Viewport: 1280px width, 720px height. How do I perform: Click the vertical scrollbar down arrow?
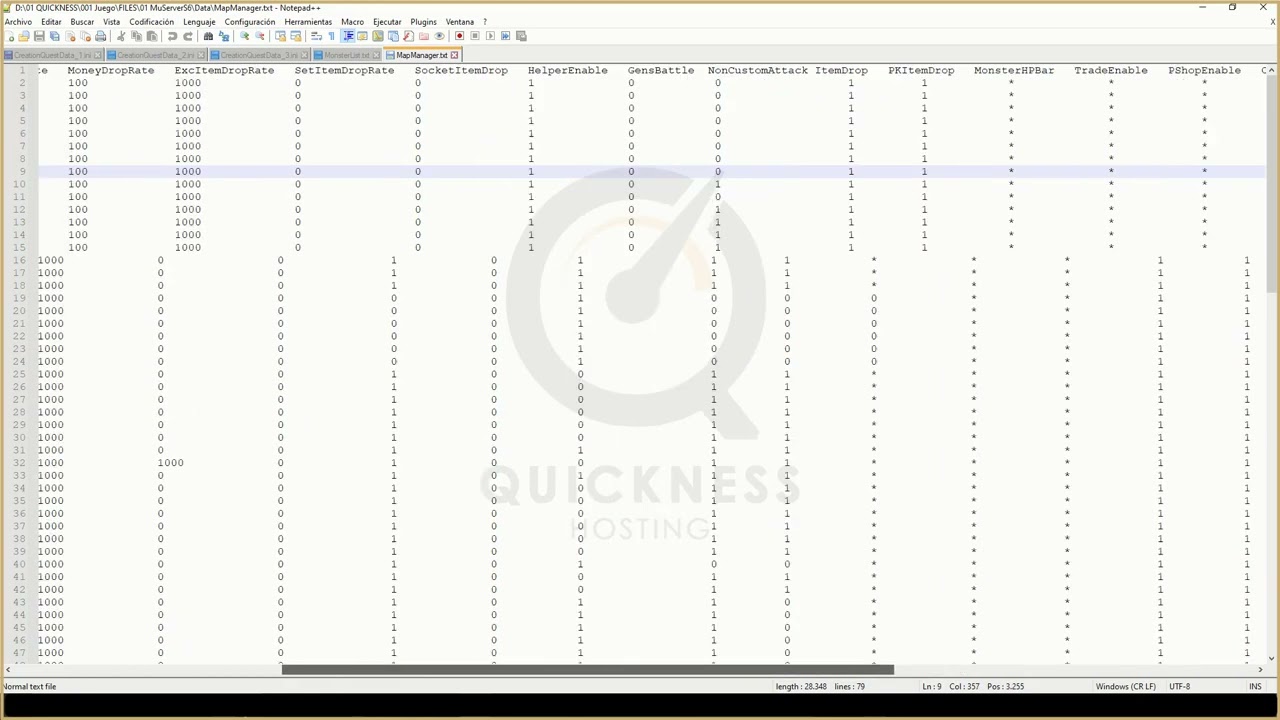(x=1272, y=658)
